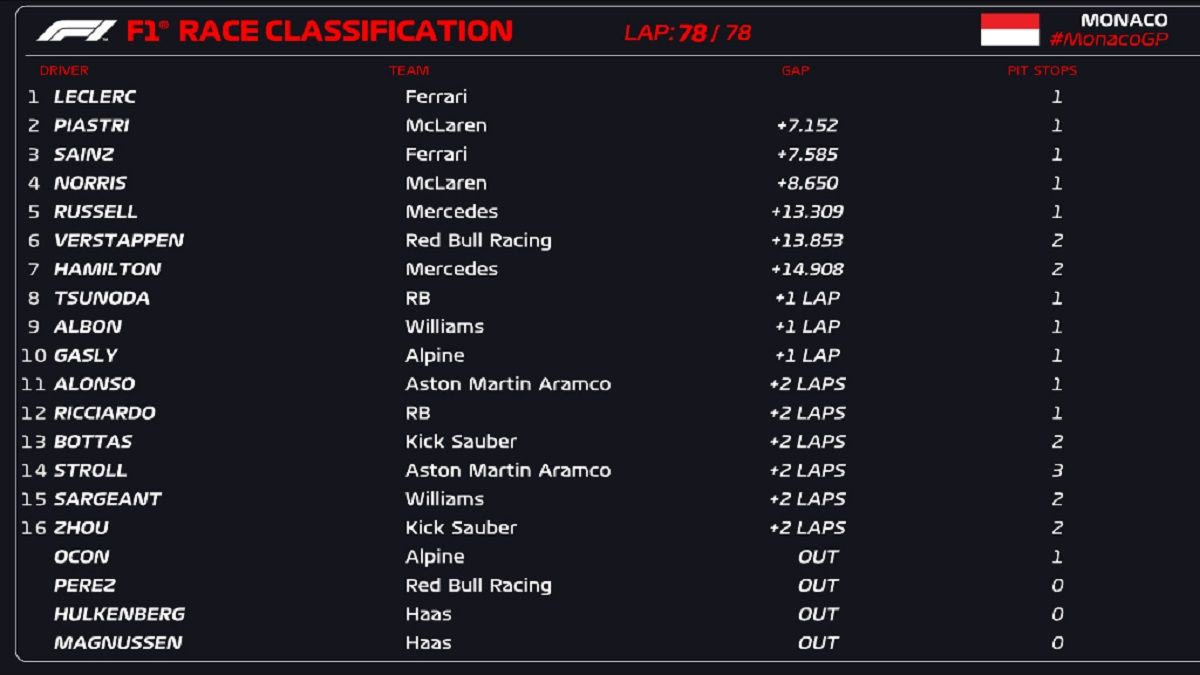Click the Monaco flag icon
The image size is (1200, 675).
[1009, 30]
